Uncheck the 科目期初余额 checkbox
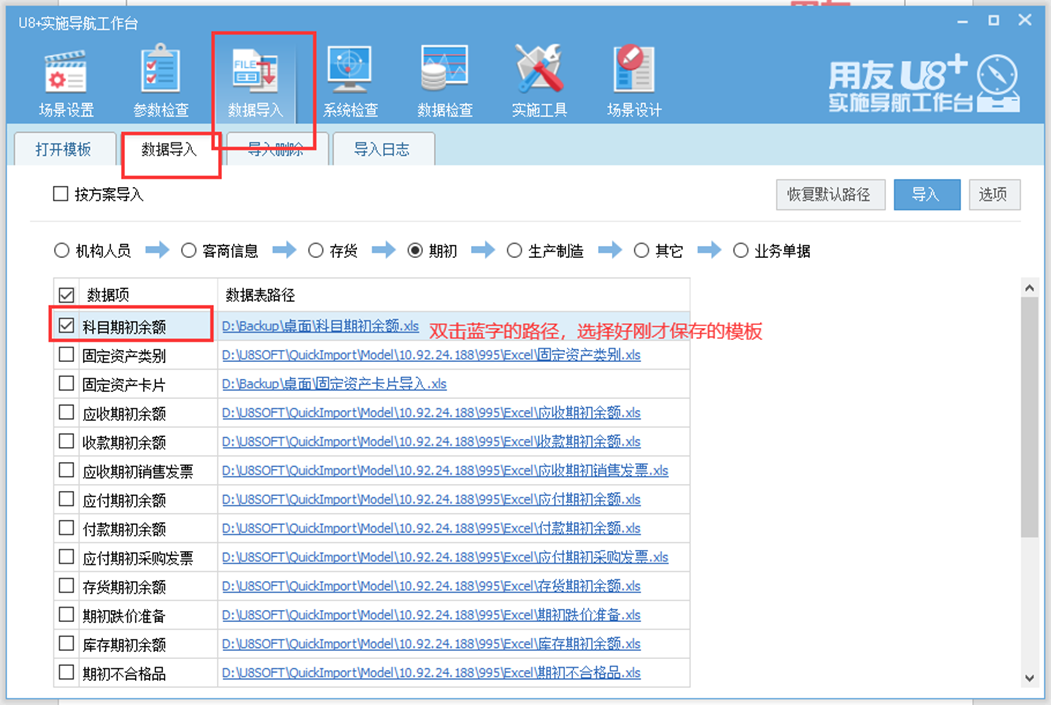1051x705 pixels. (x=66, y=326)
